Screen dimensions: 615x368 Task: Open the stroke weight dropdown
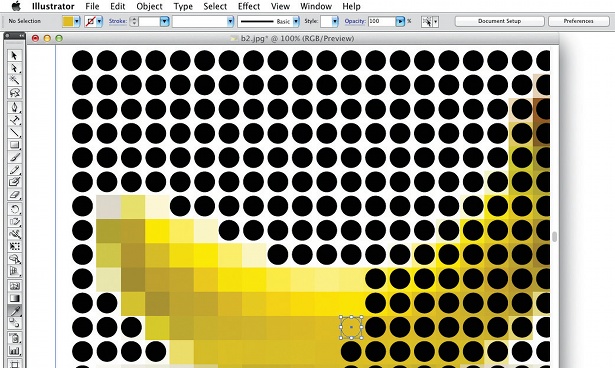(165, 21)
